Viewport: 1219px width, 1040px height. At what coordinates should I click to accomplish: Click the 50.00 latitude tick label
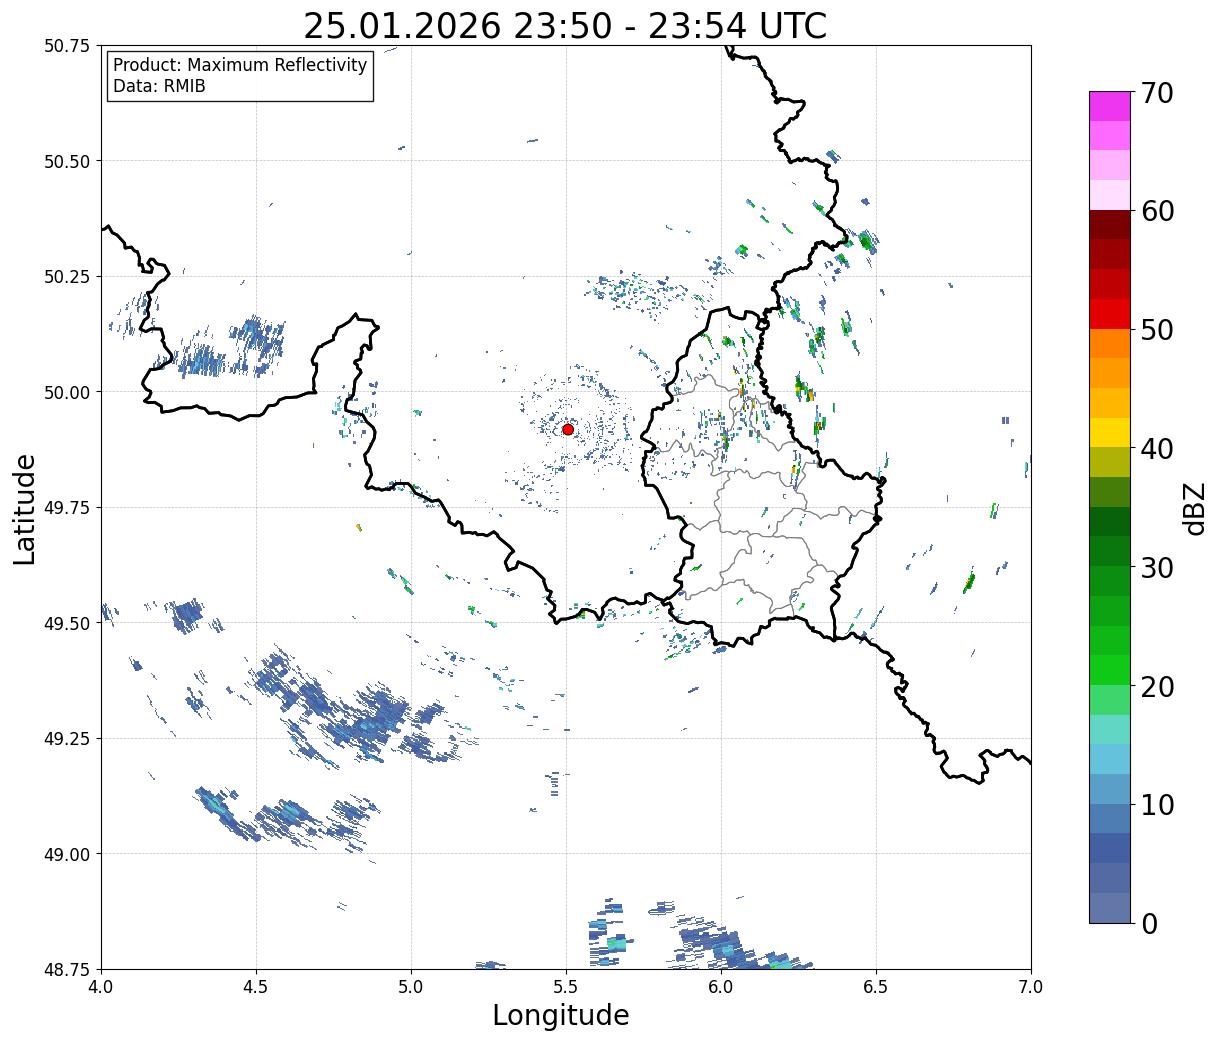point(68,392)
